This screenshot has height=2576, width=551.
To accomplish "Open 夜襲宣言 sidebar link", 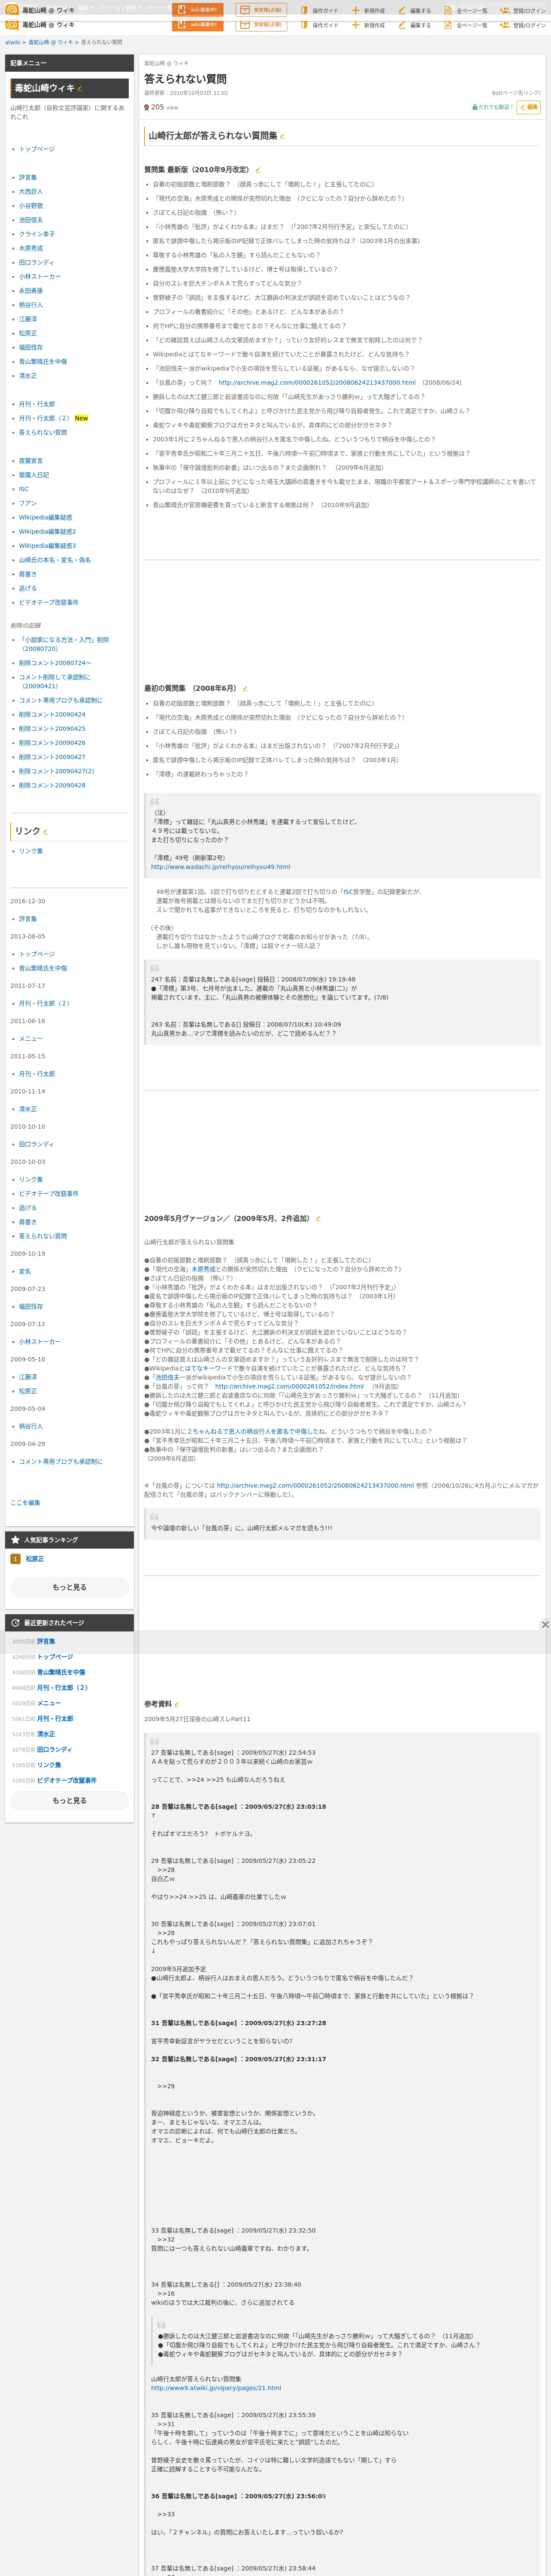I will 31,461.
